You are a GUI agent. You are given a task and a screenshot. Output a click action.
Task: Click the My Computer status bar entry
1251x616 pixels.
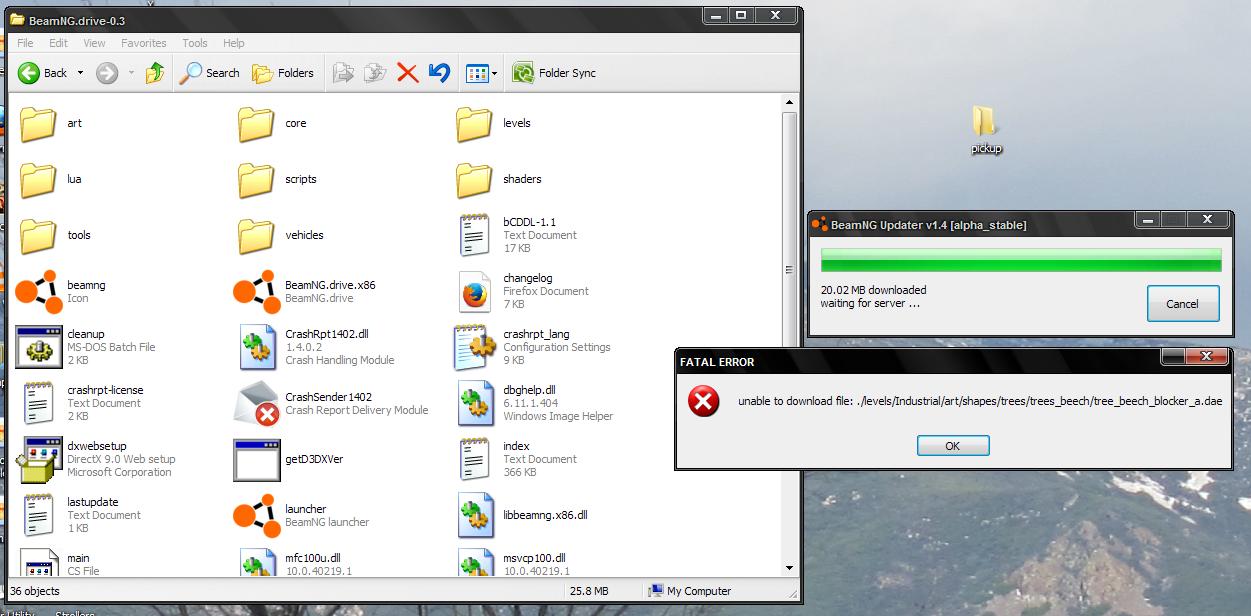[x=690, y=591]
